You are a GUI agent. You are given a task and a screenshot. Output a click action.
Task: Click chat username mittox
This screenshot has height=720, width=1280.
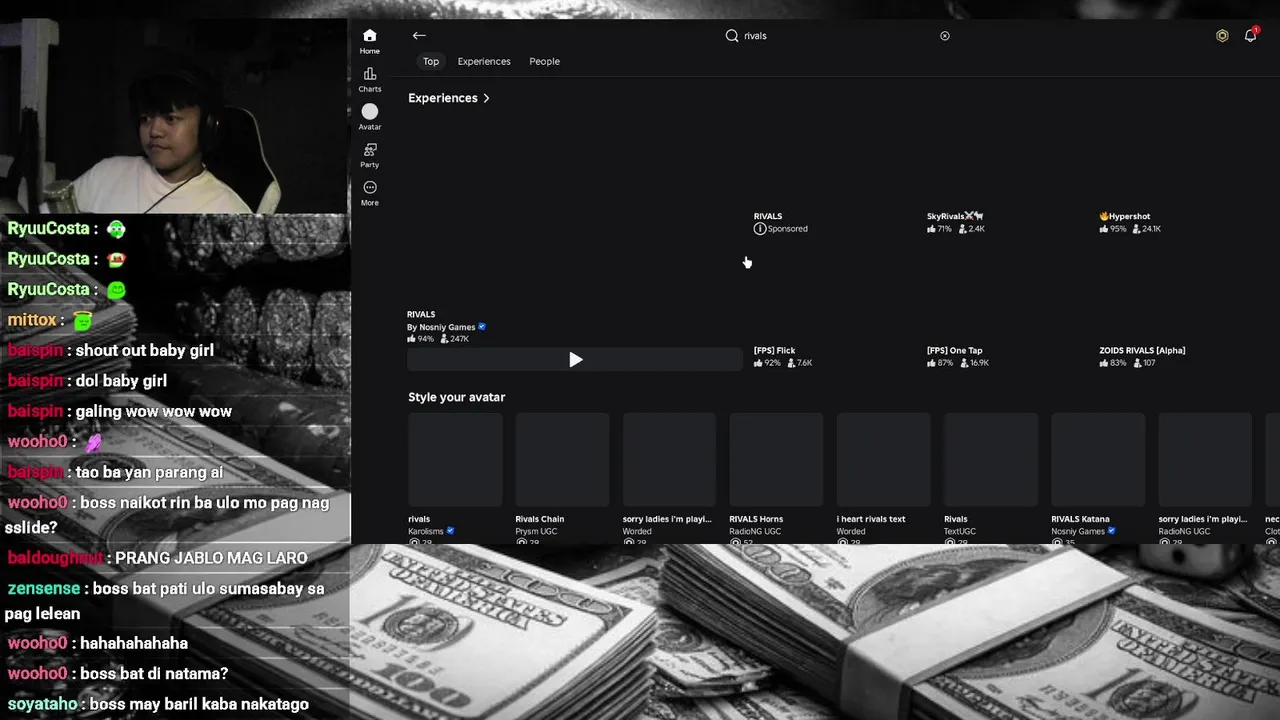pos(32,320)
